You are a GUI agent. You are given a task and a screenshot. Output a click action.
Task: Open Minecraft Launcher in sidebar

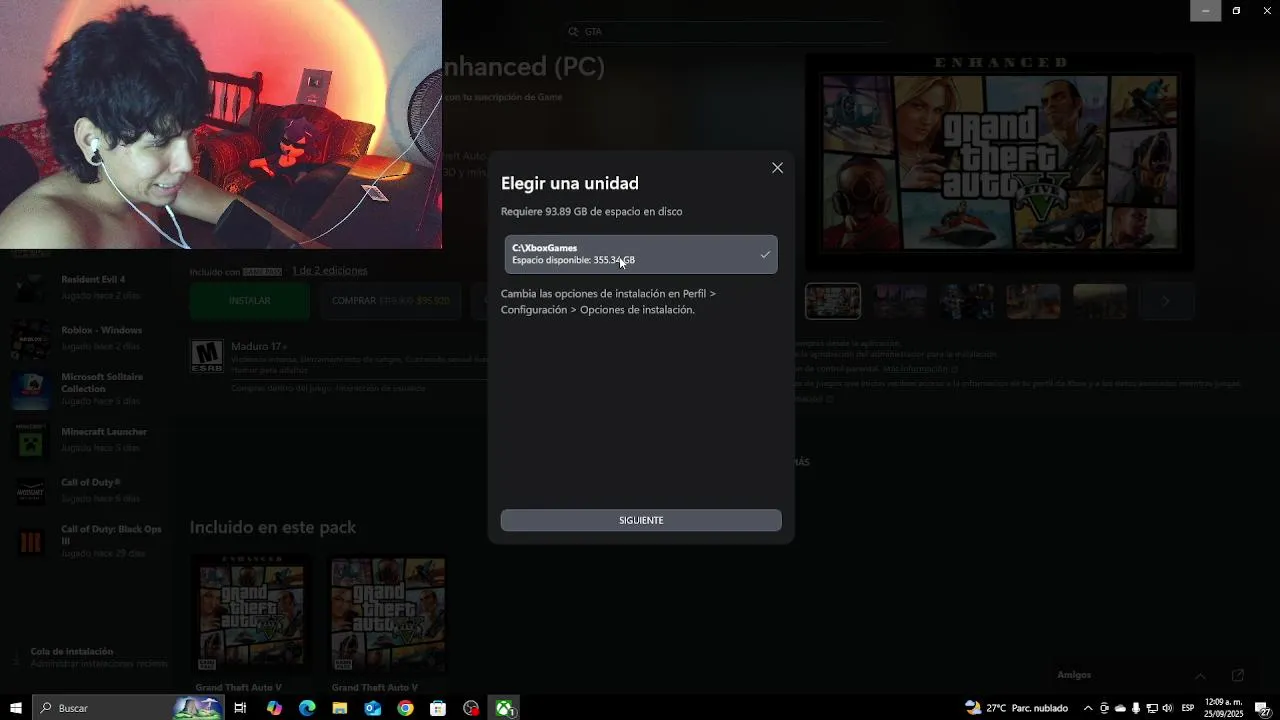[90, 440]
